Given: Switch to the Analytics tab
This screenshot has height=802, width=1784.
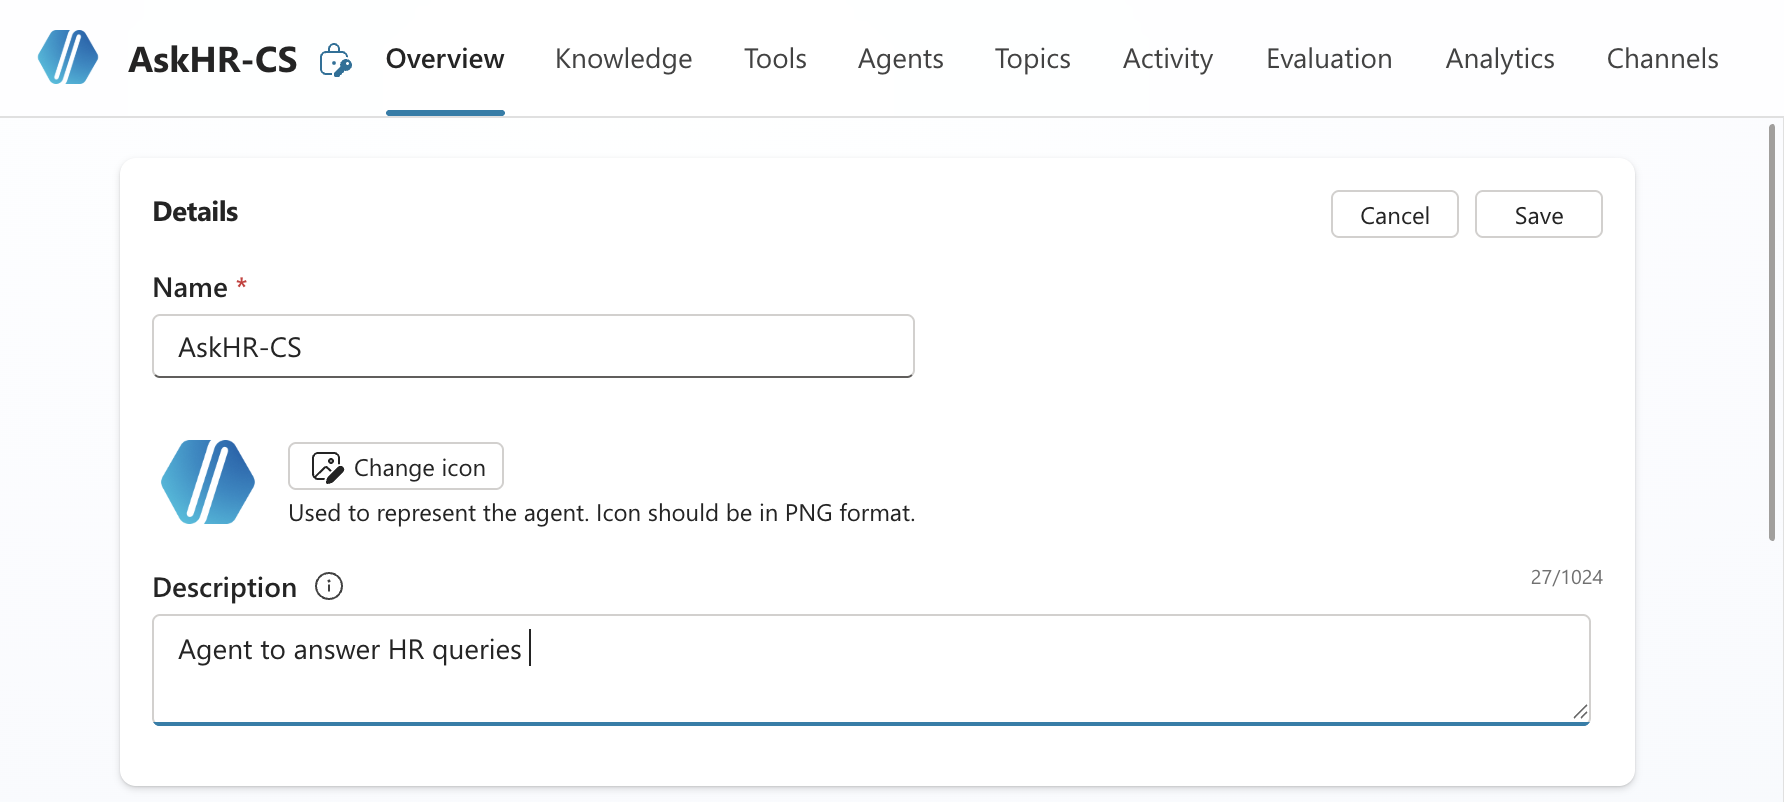Looking at the screenshot, I should point(1499,59).
